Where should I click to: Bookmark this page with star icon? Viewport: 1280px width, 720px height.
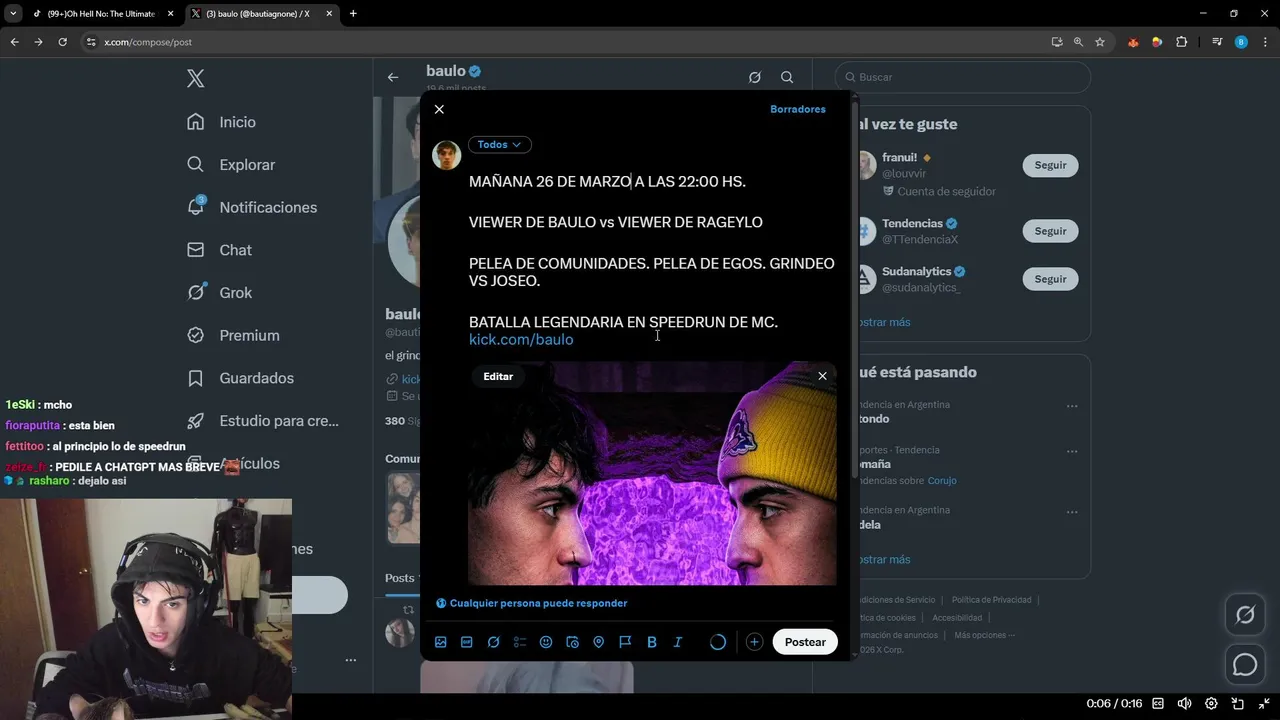(x=1100, y=42)
